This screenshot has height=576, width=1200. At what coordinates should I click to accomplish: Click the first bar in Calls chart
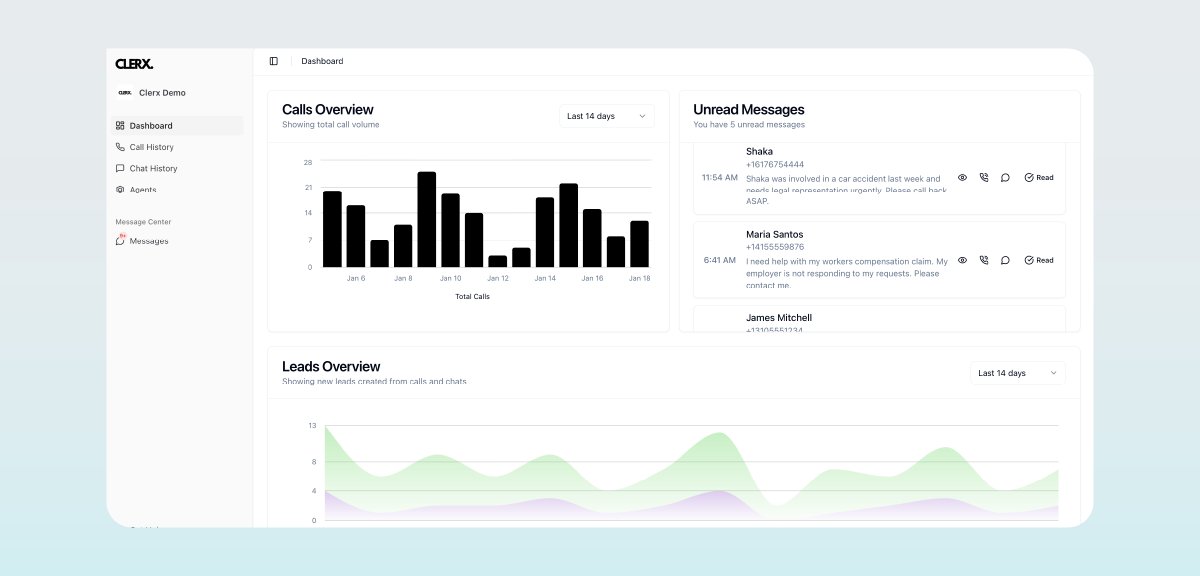(x=332, y=229)
